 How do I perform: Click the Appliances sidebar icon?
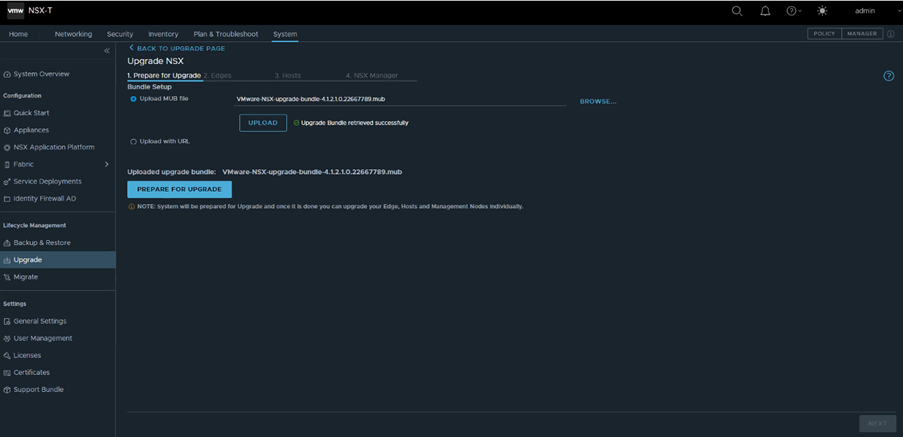pos(7,130)
